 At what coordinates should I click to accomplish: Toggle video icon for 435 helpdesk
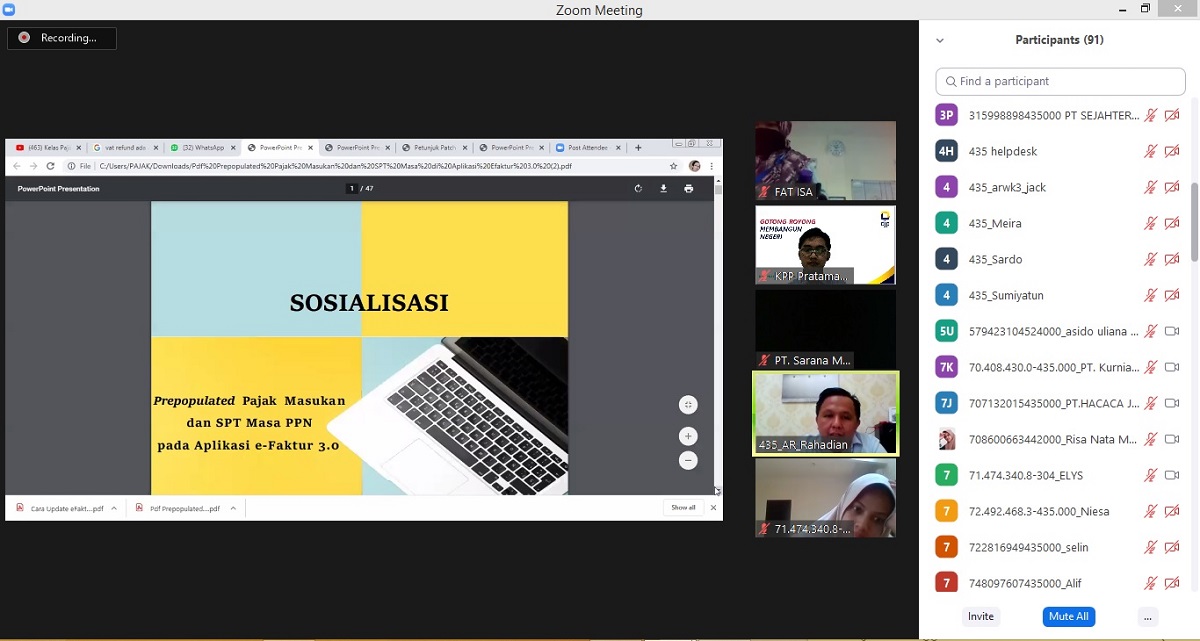click(1172, 151)
